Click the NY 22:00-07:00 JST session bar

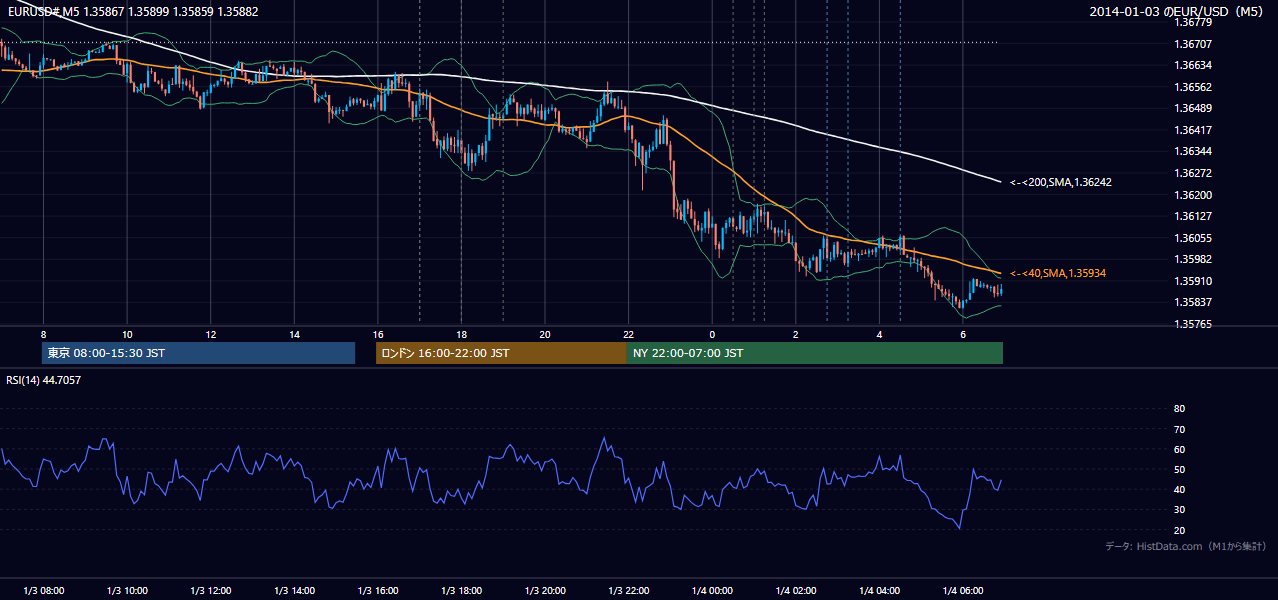814,353
